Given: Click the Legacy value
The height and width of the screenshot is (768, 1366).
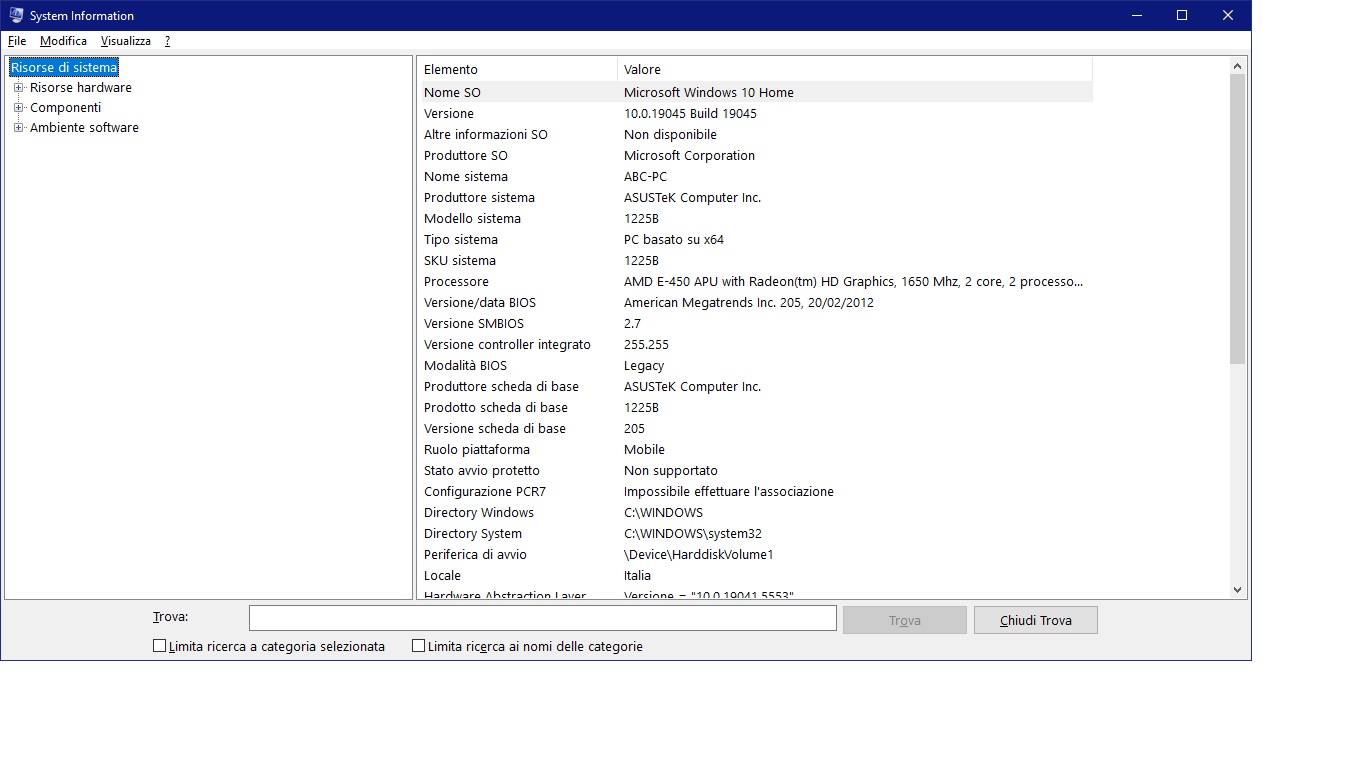Looking at the screenshot, I should point(644,365).
